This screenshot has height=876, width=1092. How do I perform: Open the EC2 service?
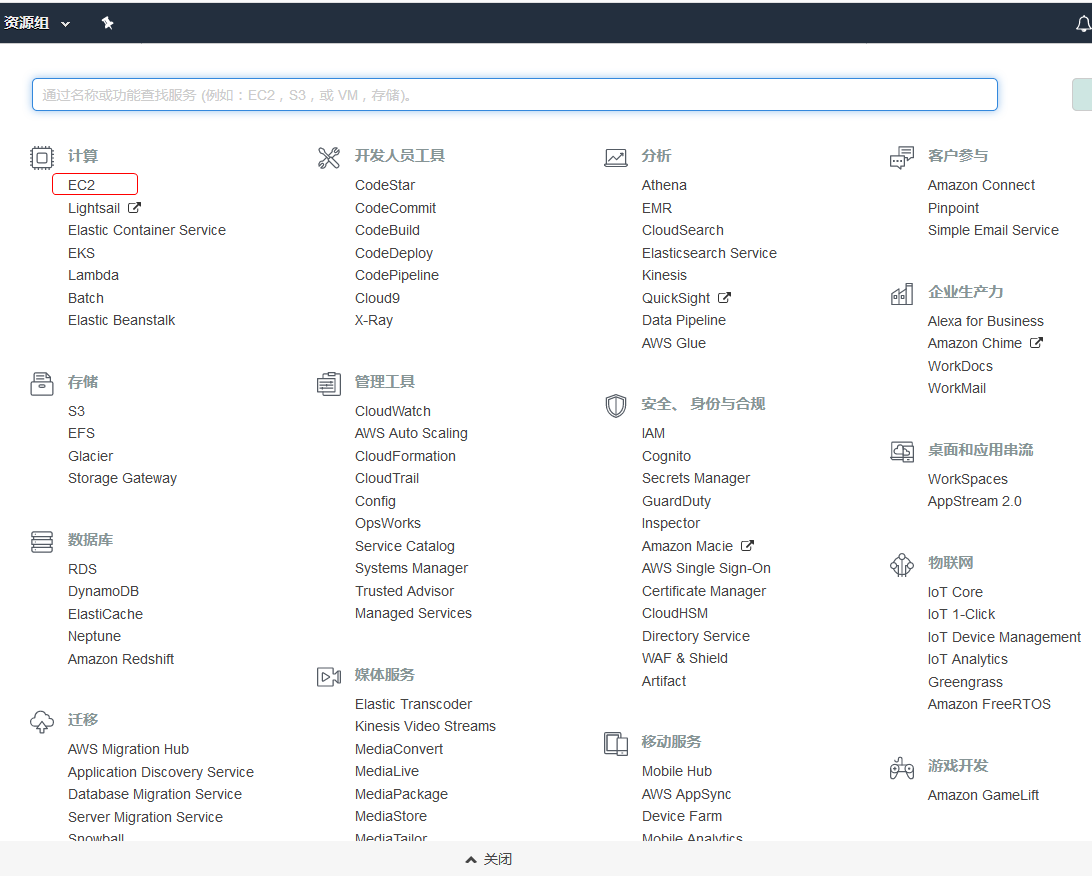[82, 185]
